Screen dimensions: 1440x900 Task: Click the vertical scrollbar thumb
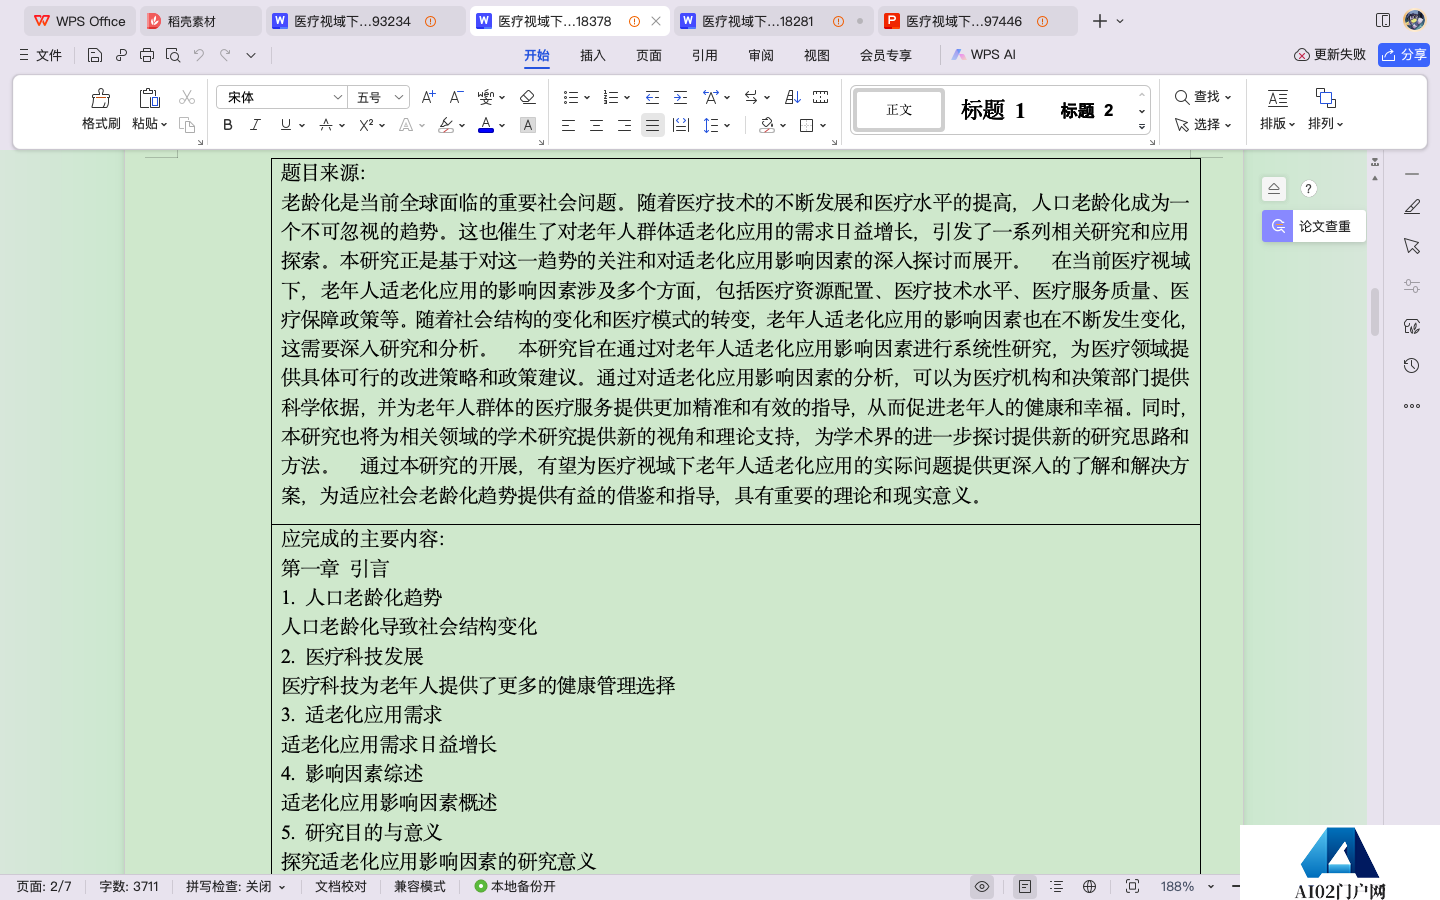pyautogui.click(x=1375, y=311)
